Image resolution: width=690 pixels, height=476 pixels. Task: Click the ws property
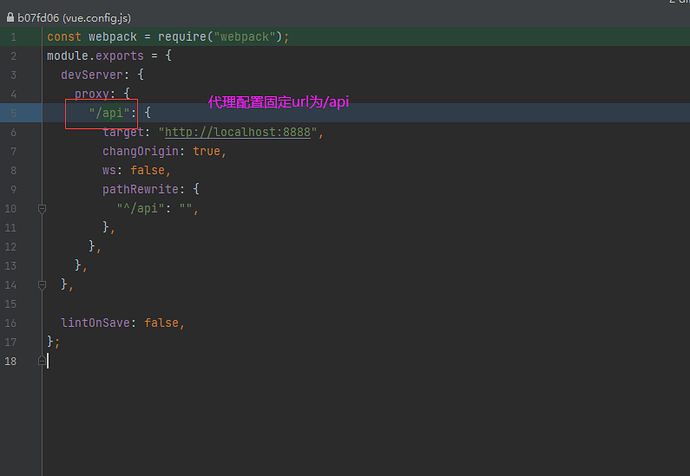109,170
